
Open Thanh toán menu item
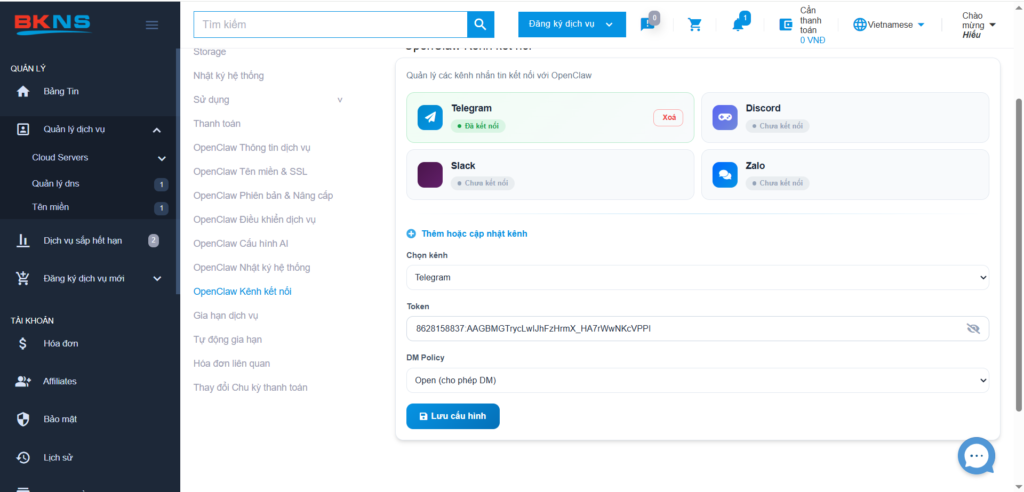[217, 123]
